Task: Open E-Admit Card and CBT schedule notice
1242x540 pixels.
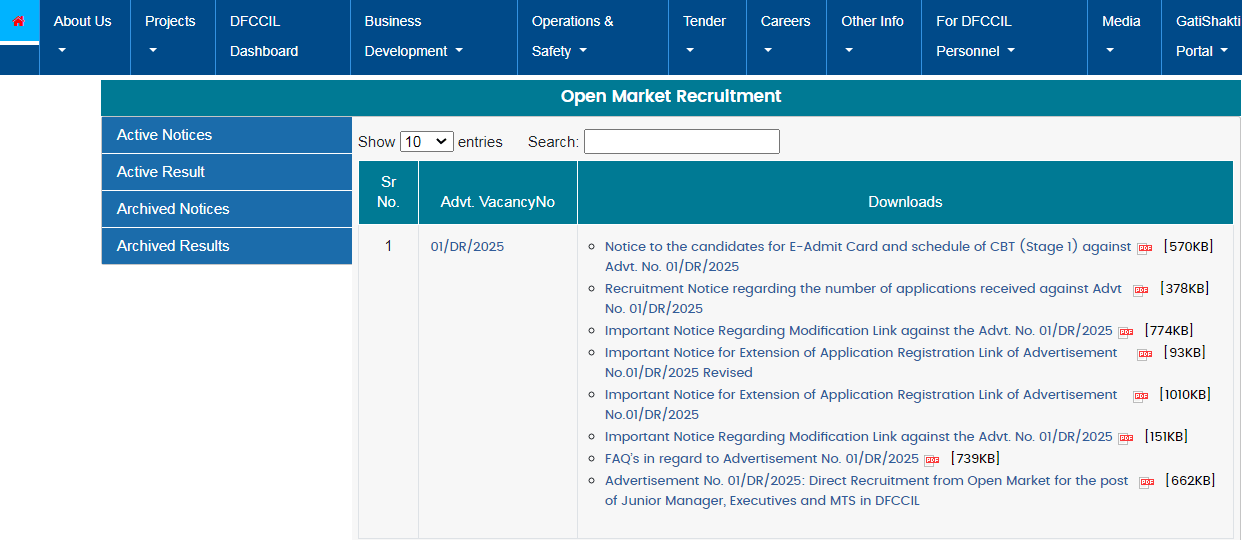Action: click(868, 256)
